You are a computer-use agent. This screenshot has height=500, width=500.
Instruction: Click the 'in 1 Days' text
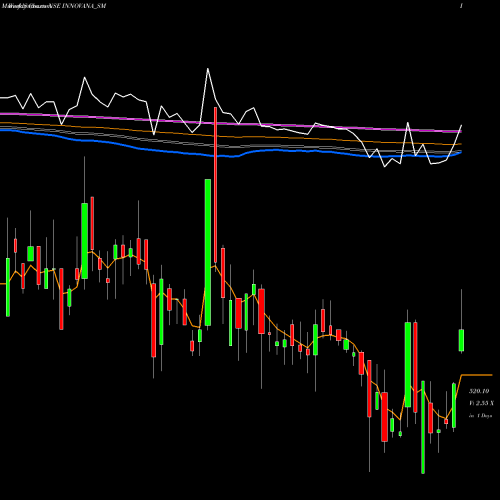(x=480, y=416)
